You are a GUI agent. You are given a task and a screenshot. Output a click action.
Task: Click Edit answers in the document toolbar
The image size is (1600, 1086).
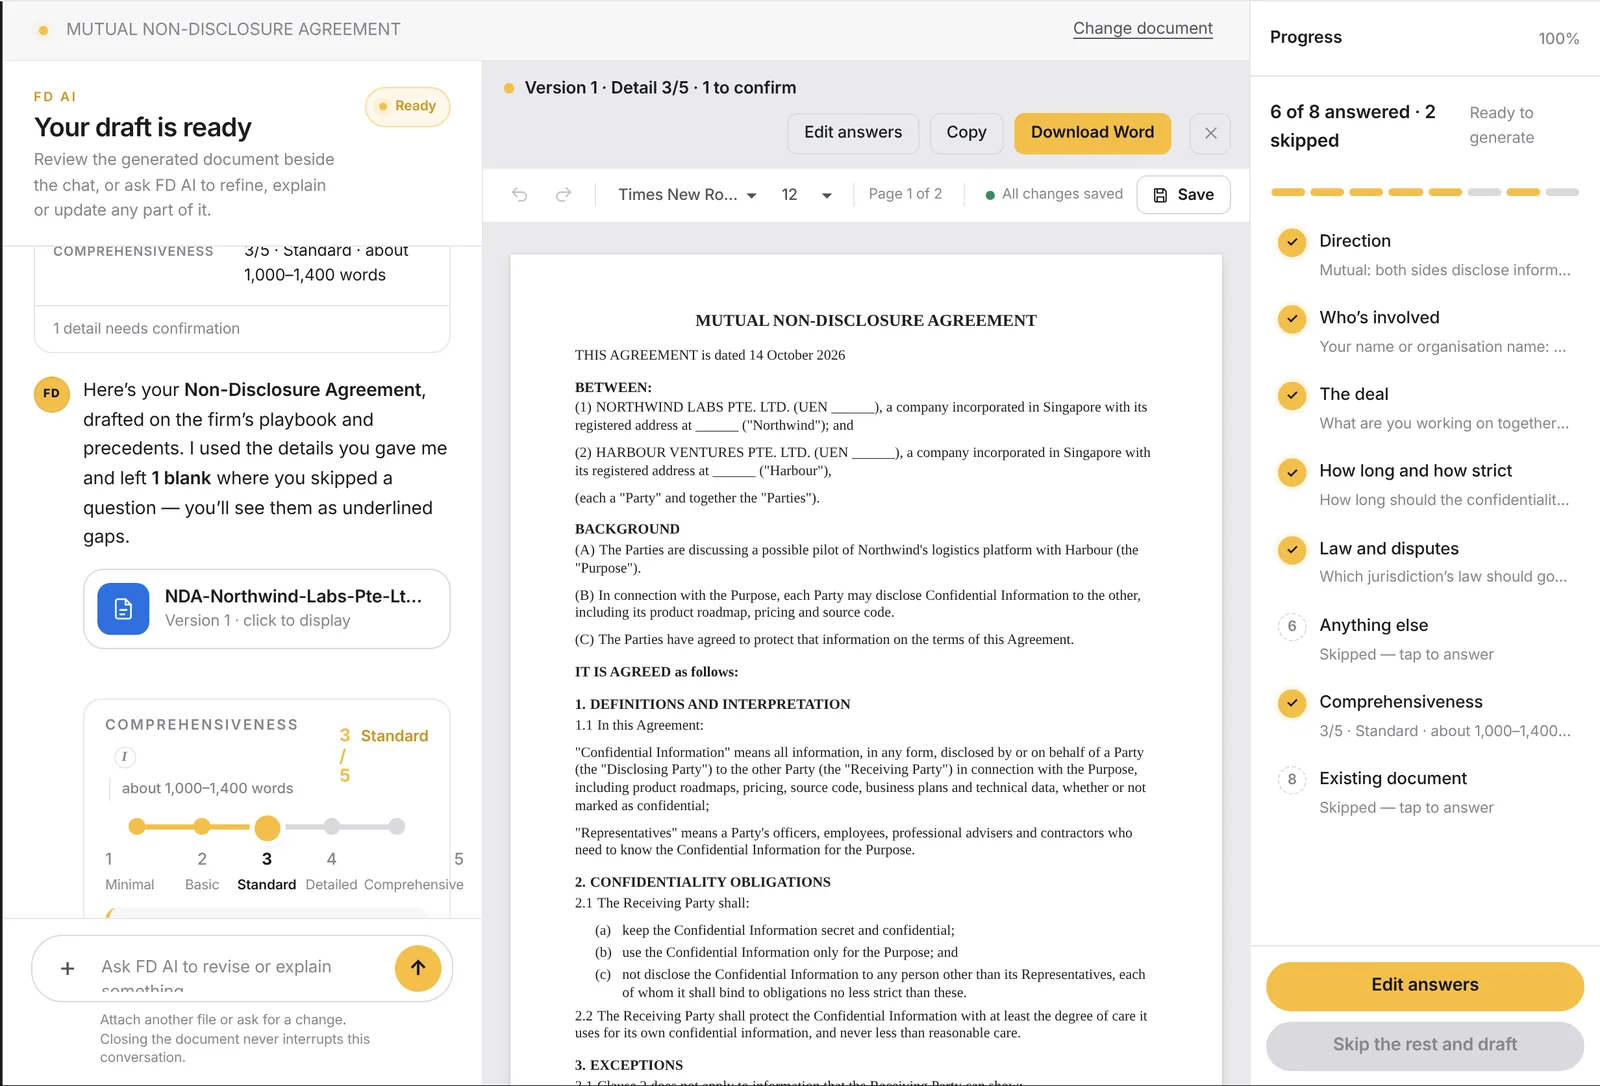[853, 133]
